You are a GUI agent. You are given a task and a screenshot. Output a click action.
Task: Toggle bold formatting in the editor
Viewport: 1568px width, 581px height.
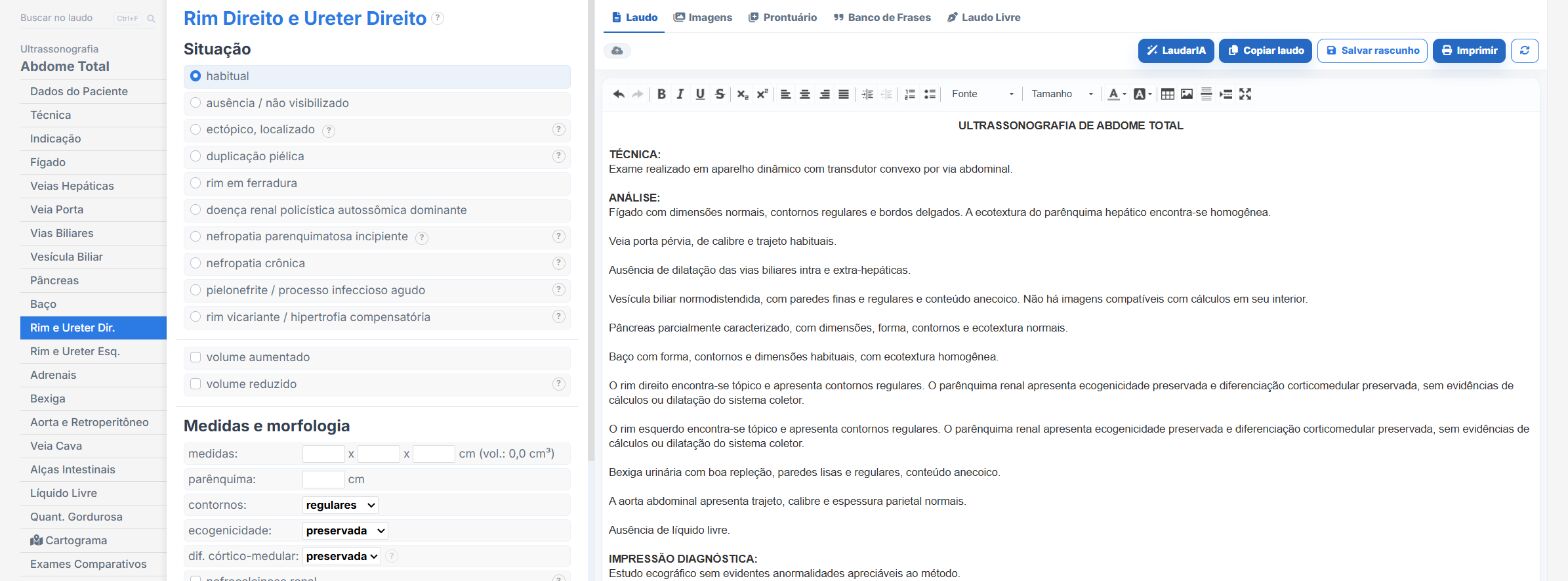[x=661, y=94]
